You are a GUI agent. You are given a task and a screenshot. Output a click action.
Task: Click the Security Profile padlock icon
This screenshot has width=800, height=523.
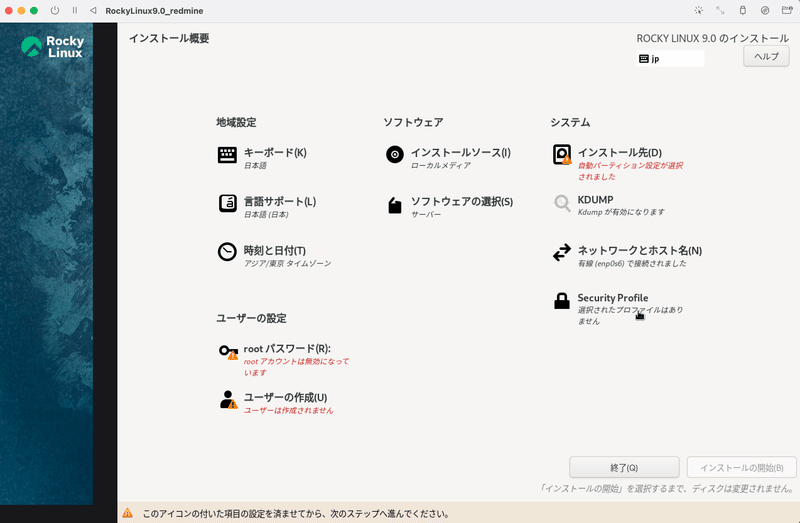click(x=562, y=301)
